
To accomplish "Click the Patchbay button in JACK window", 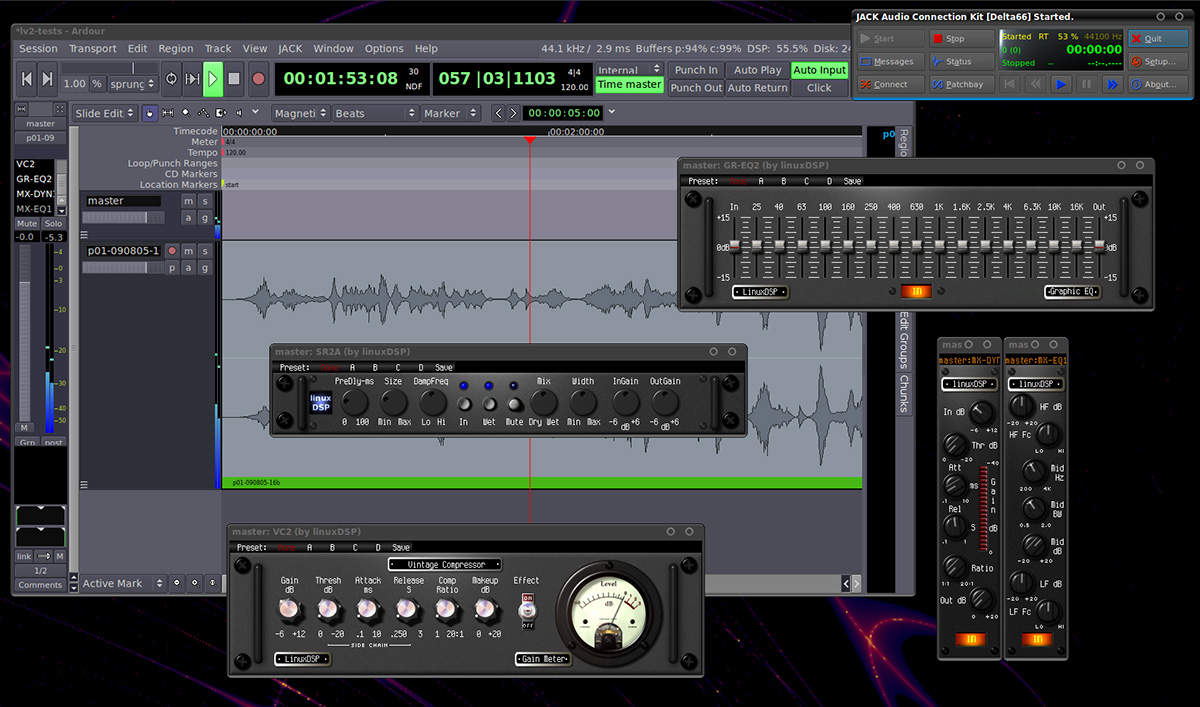I will click(x=962, y=85).
